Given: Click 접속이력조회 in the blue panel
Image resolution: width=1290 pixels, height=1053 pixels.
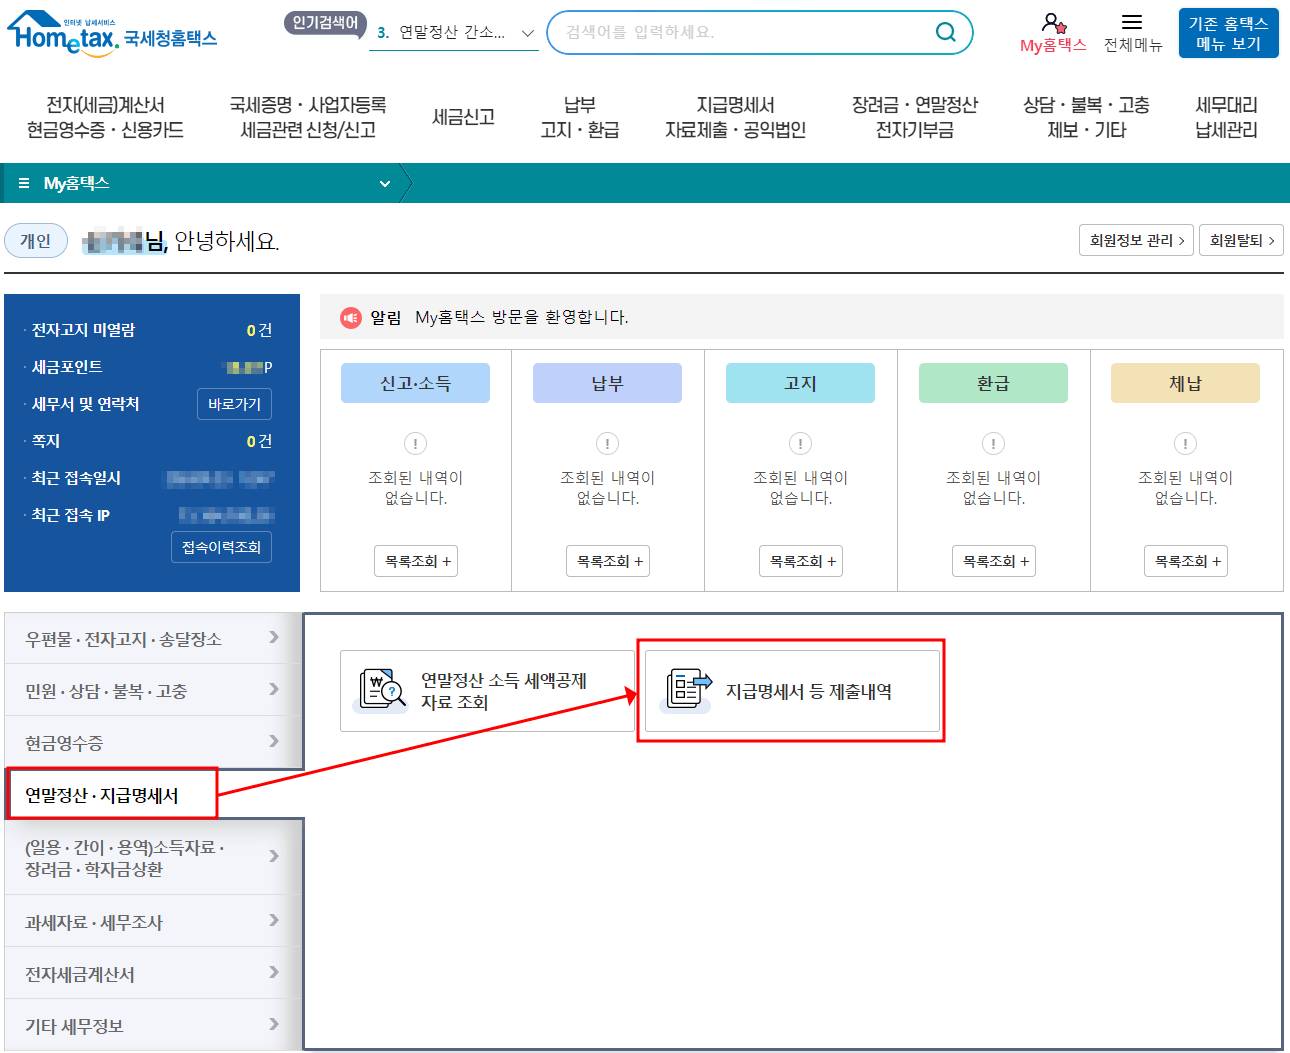Looking at the screenshot, I should click(221, 546).
